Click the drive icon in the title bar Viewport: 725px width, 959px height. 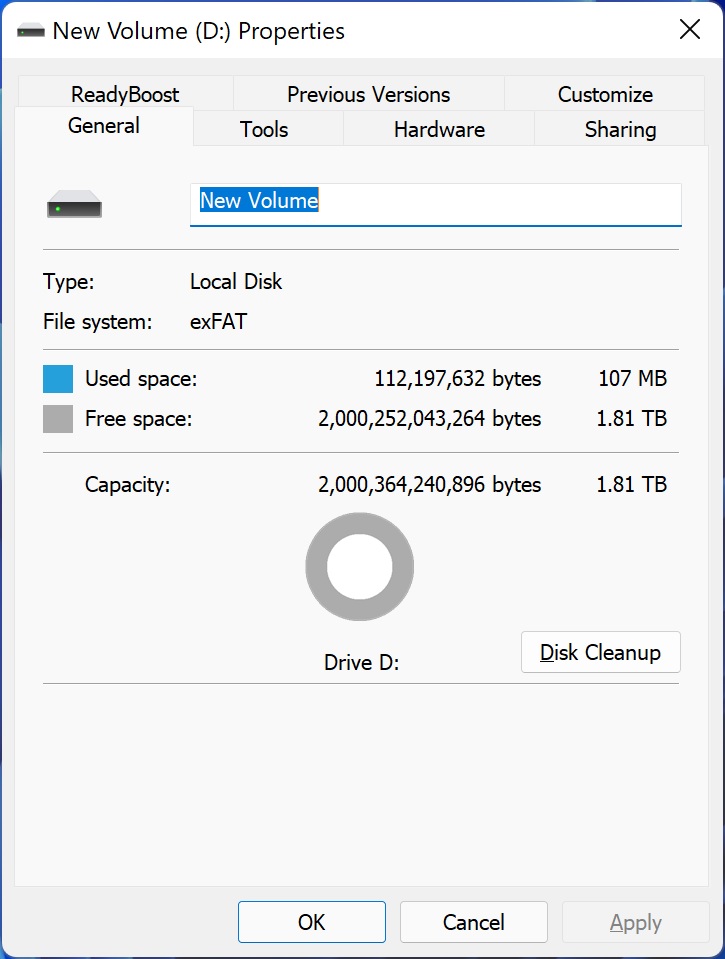(x=31, y=31)
